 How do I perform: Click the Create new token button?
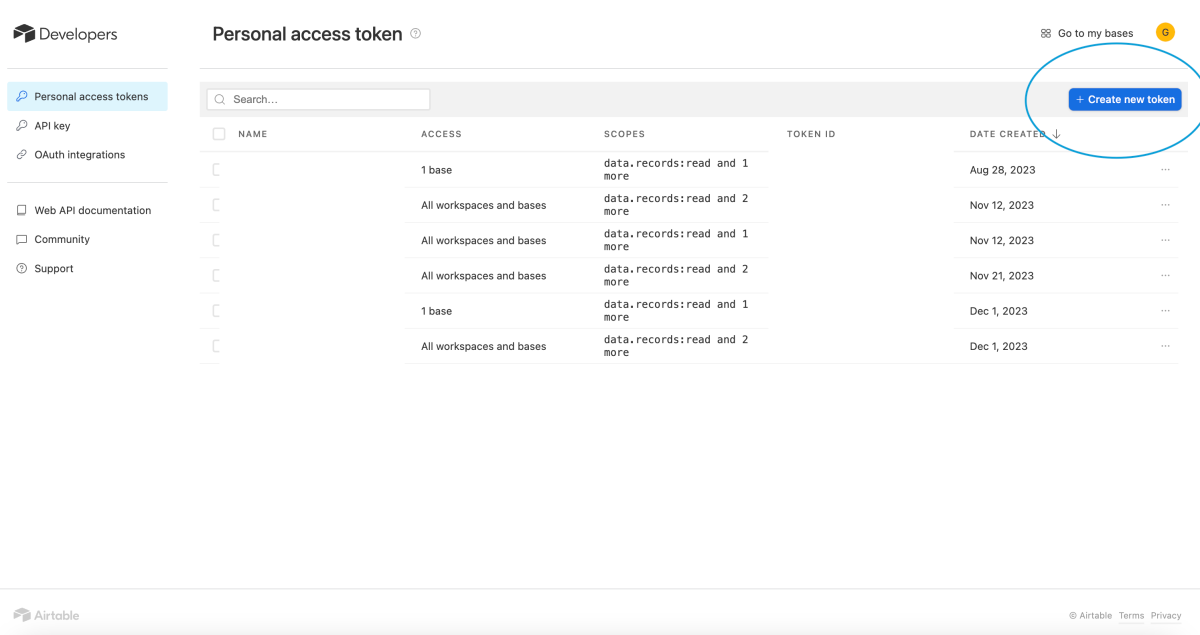1124,99
